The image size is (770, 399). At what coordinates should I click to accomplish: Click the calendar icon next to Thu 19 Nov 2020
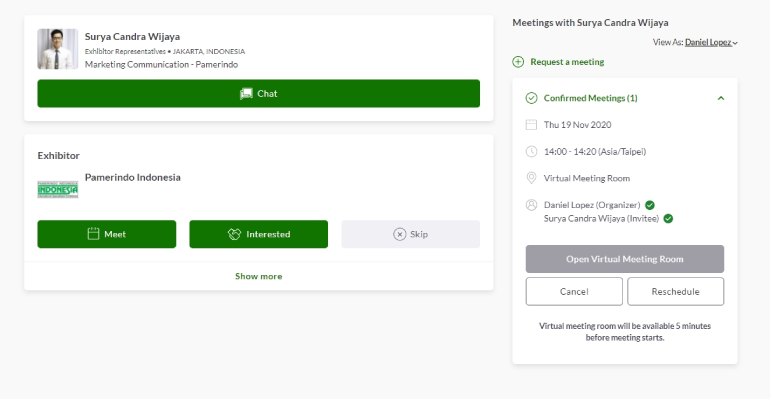pyautogui.click(x=531, y=125)
